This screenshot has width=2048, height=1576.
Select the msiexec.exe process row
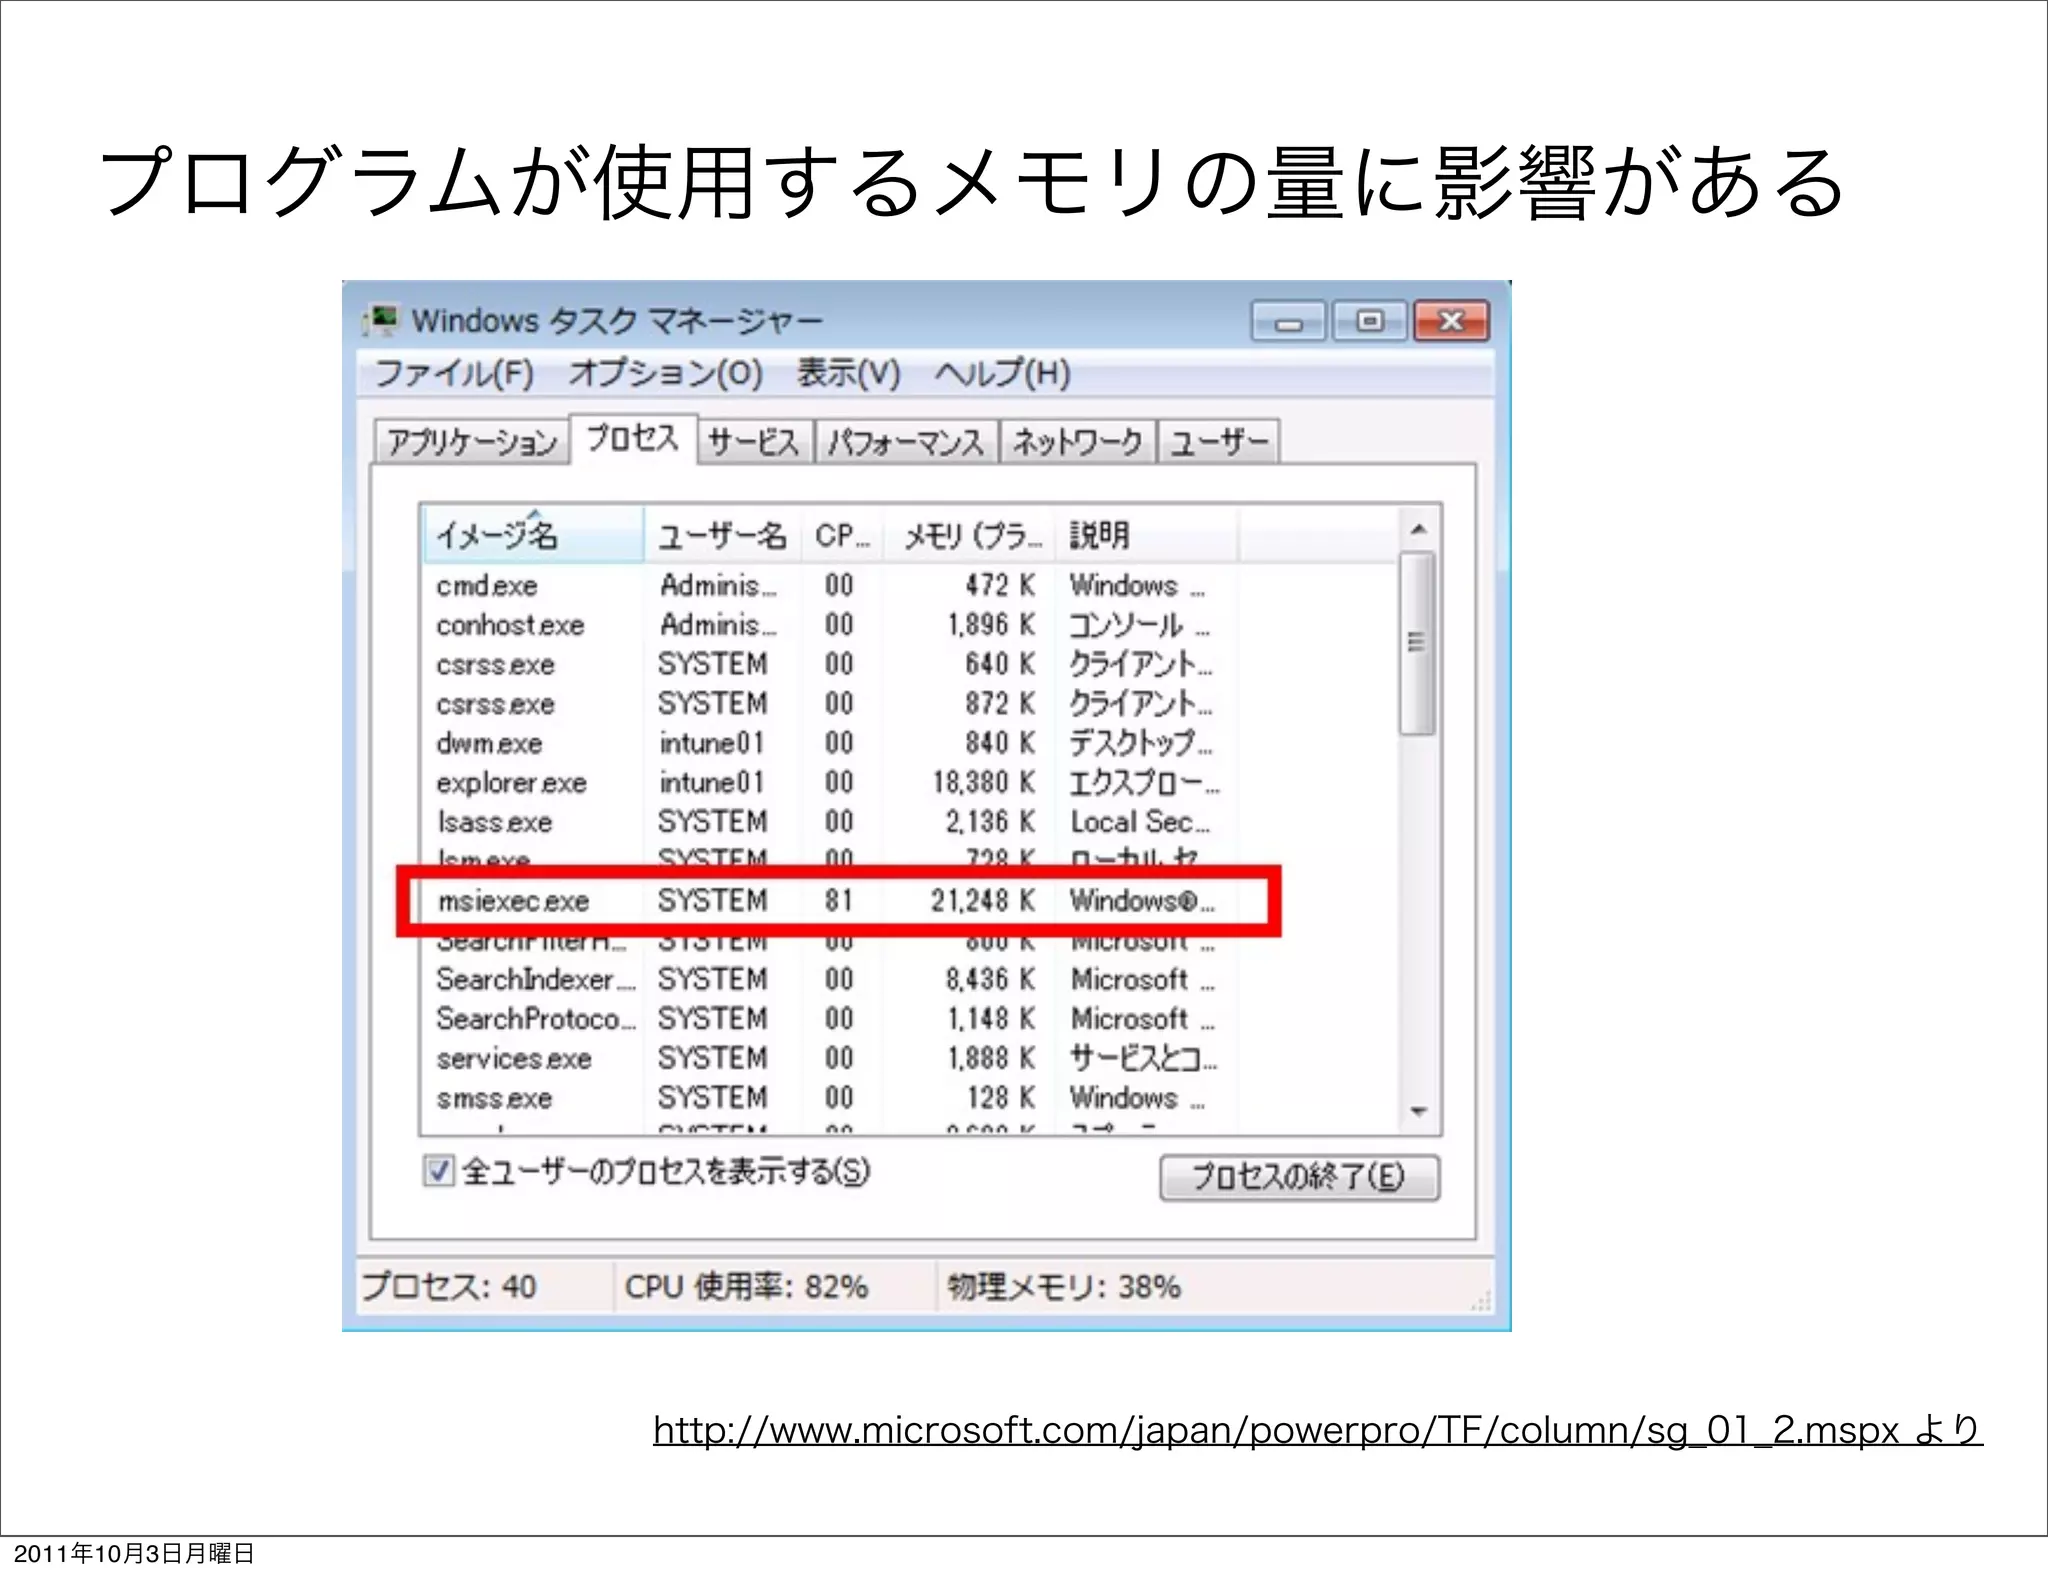tap(513, 901)
